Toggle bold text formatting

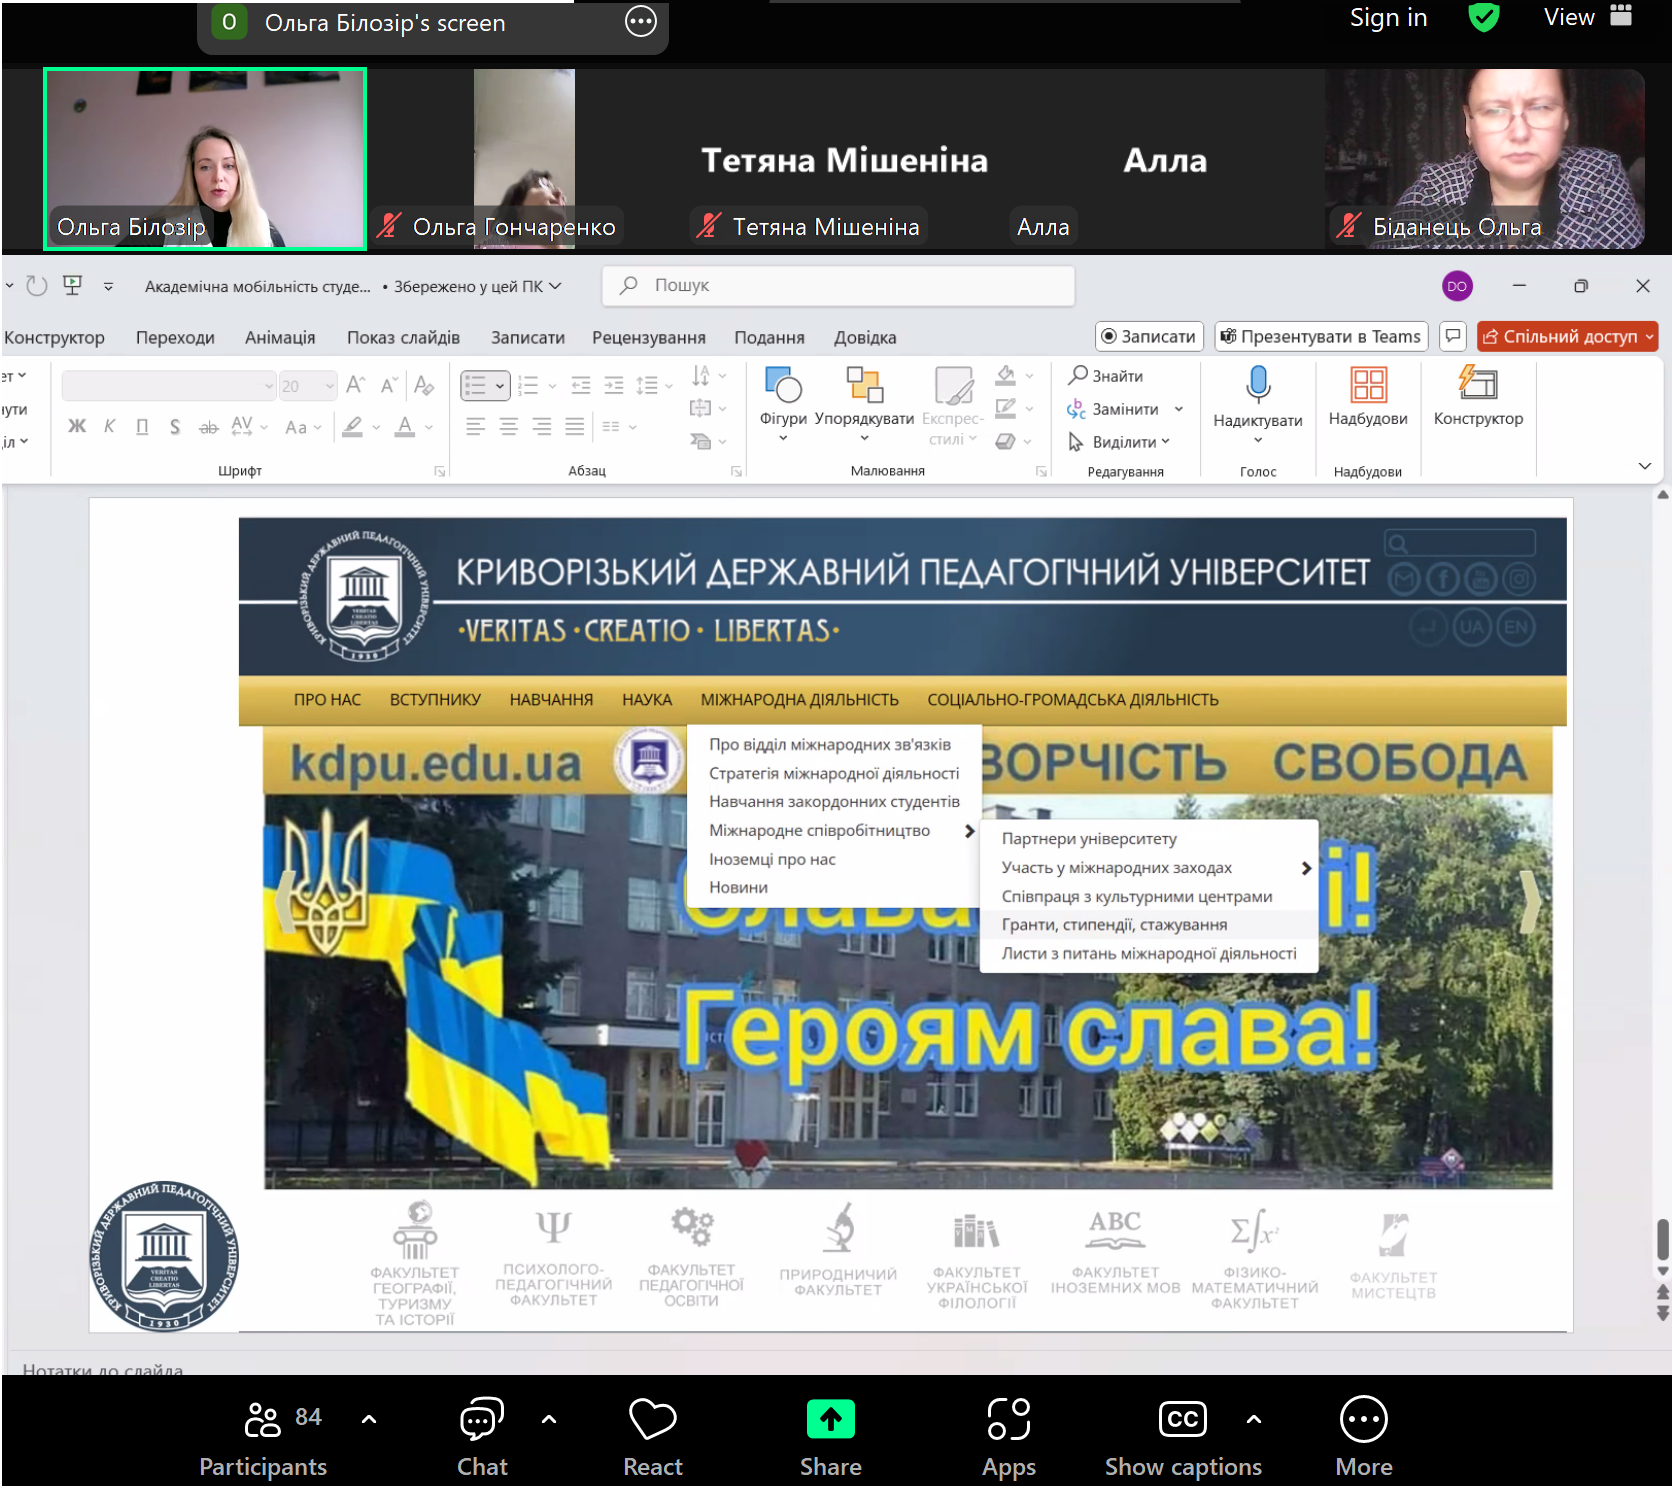tap(77, 427)
